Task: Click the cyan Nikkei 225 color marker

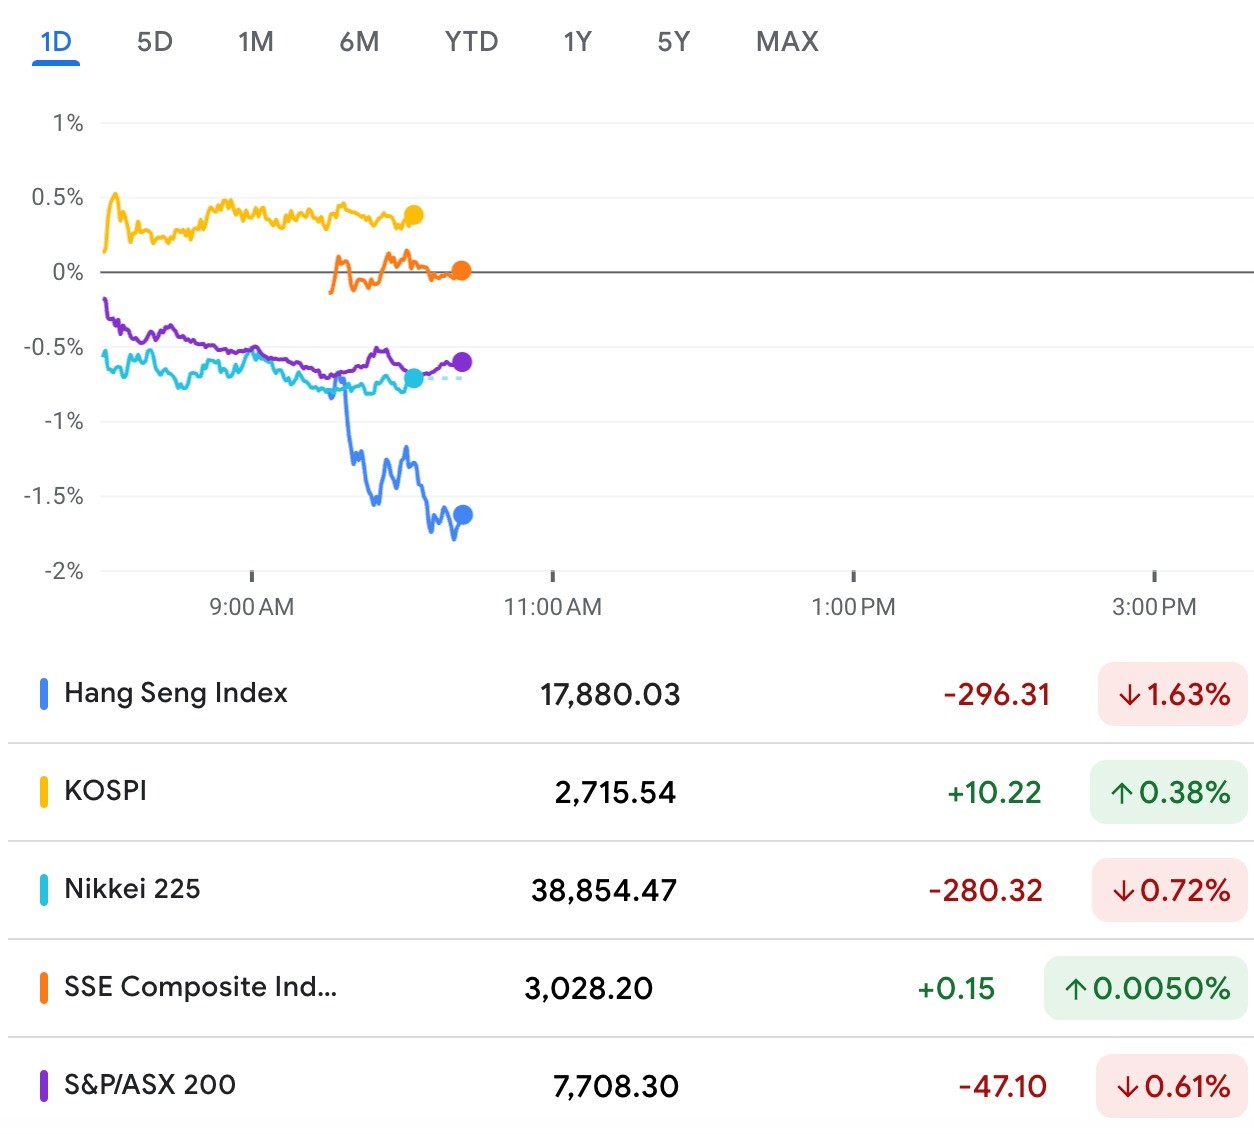Action: tap(44, 890)
